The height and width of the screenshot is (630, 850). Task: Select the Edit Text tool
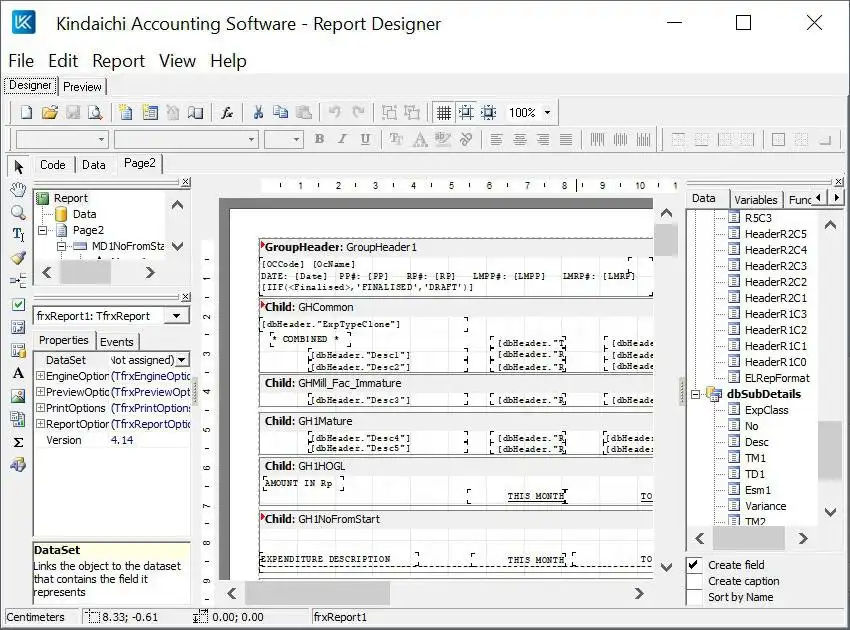tap(18, 235)
